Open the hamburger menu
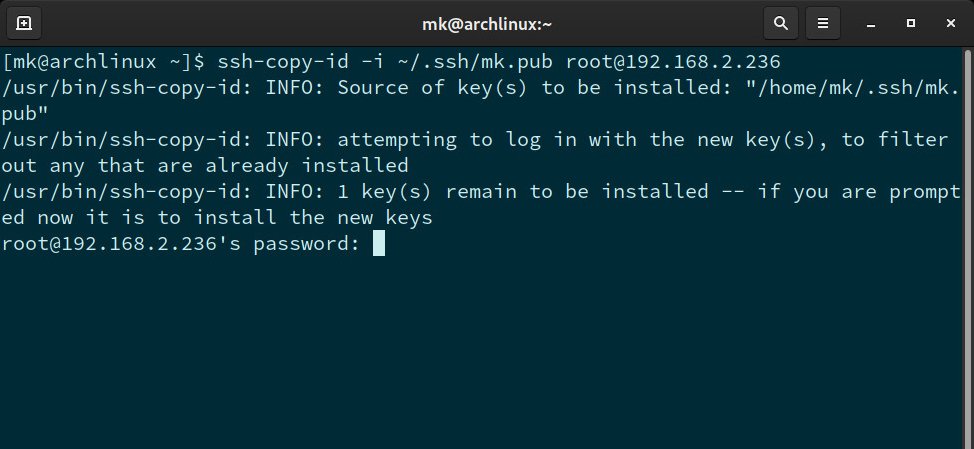Image resolution: width=974 pixels, height=449 pixels. click(823, 22)
